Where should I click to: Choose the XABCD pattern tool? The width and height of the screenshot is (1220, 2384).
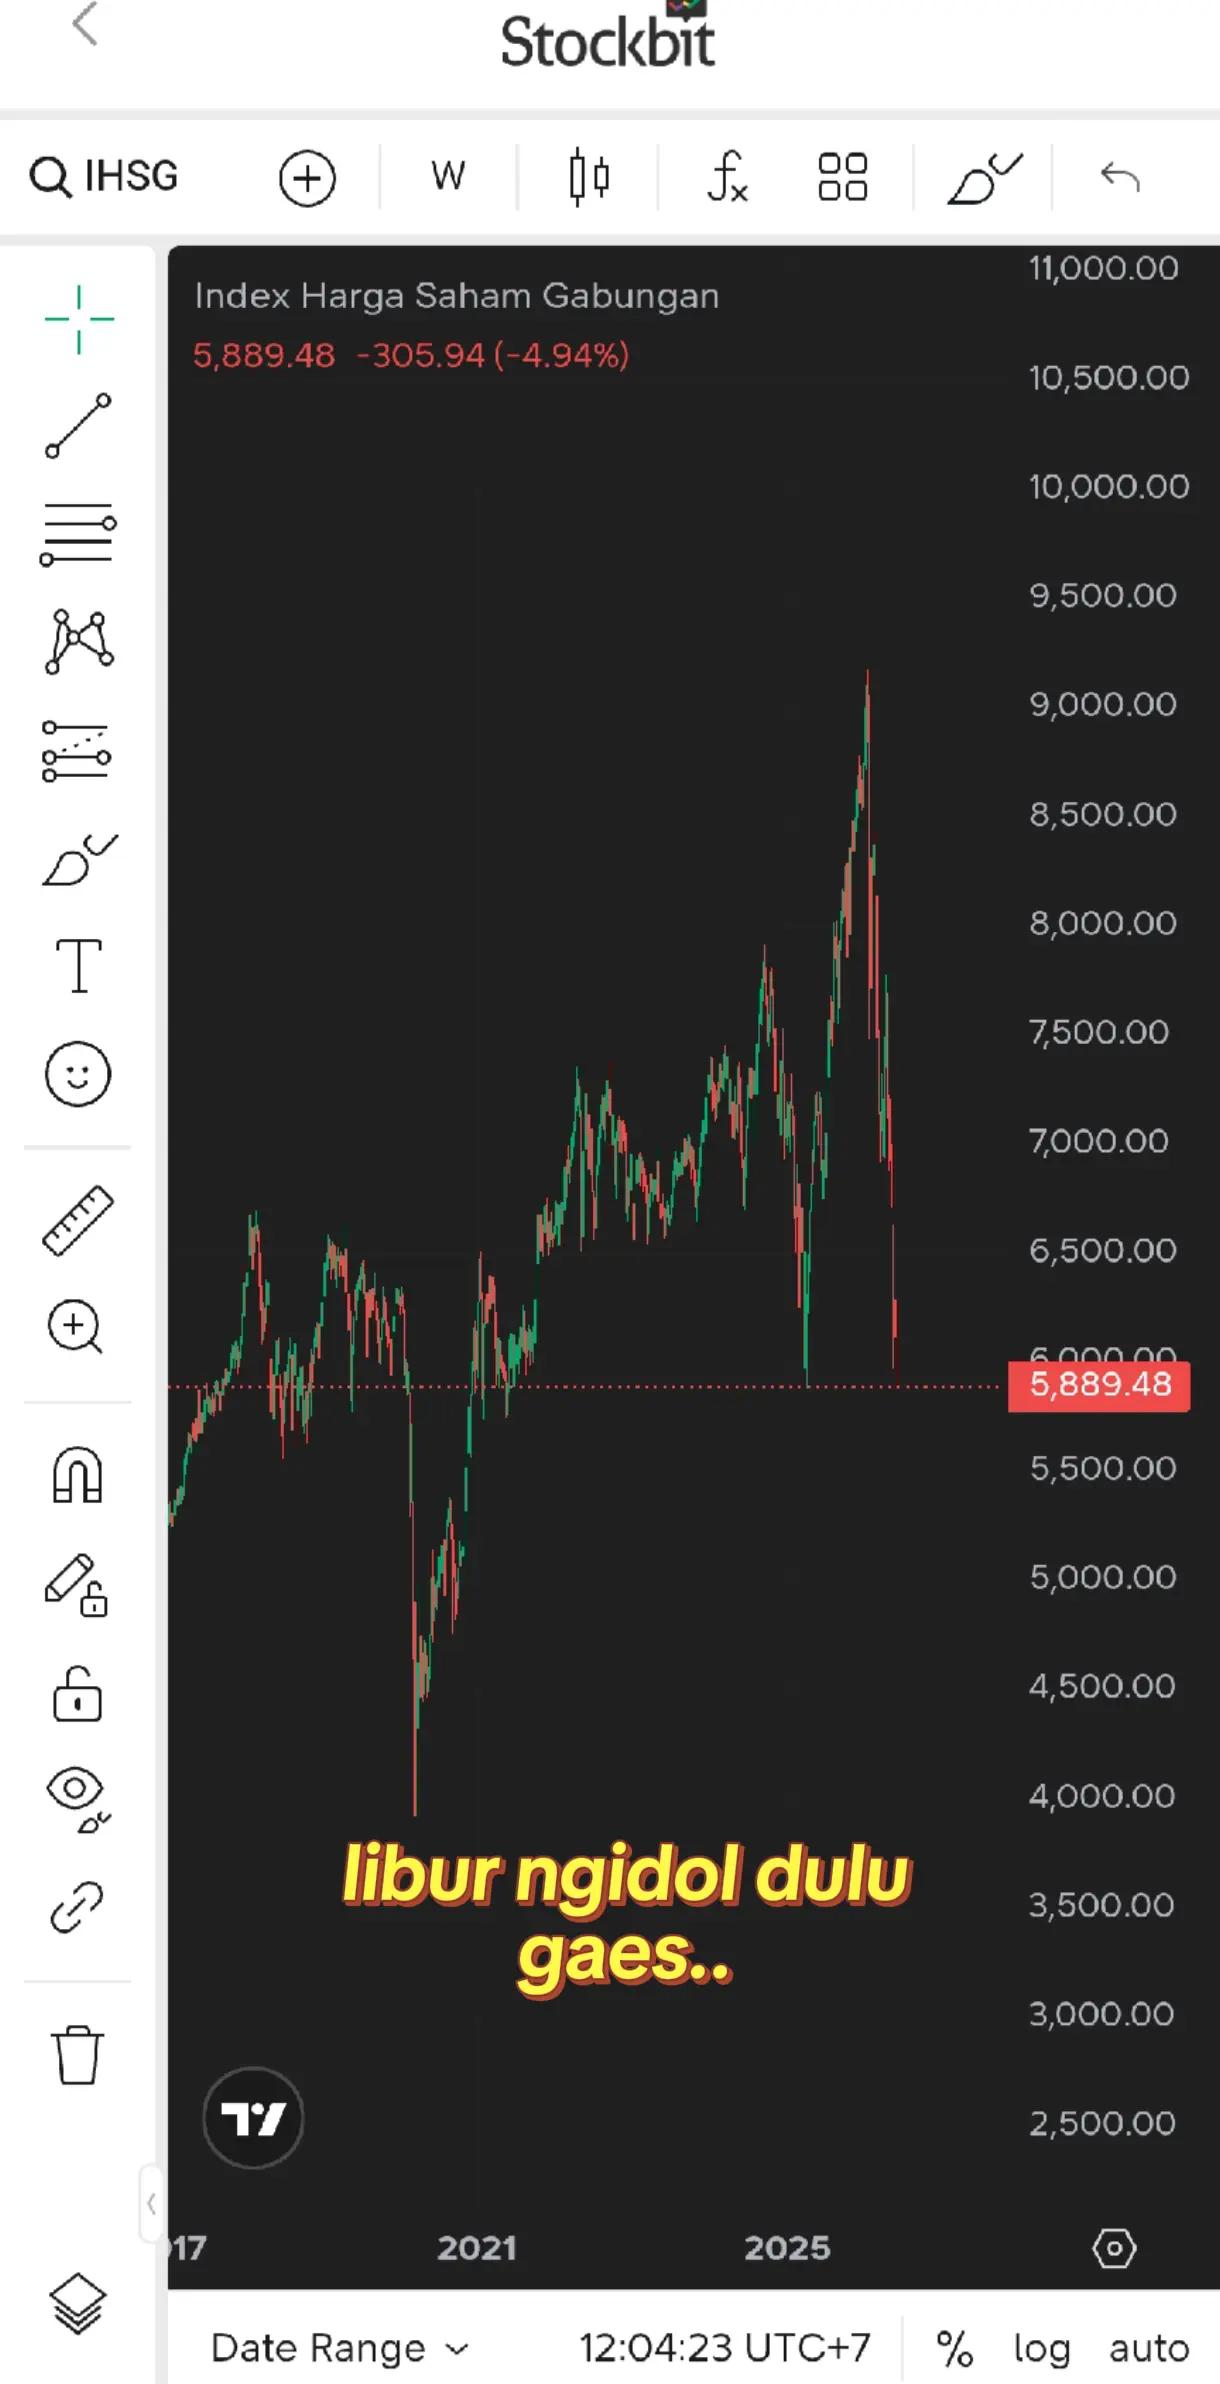tap(78, 642)
